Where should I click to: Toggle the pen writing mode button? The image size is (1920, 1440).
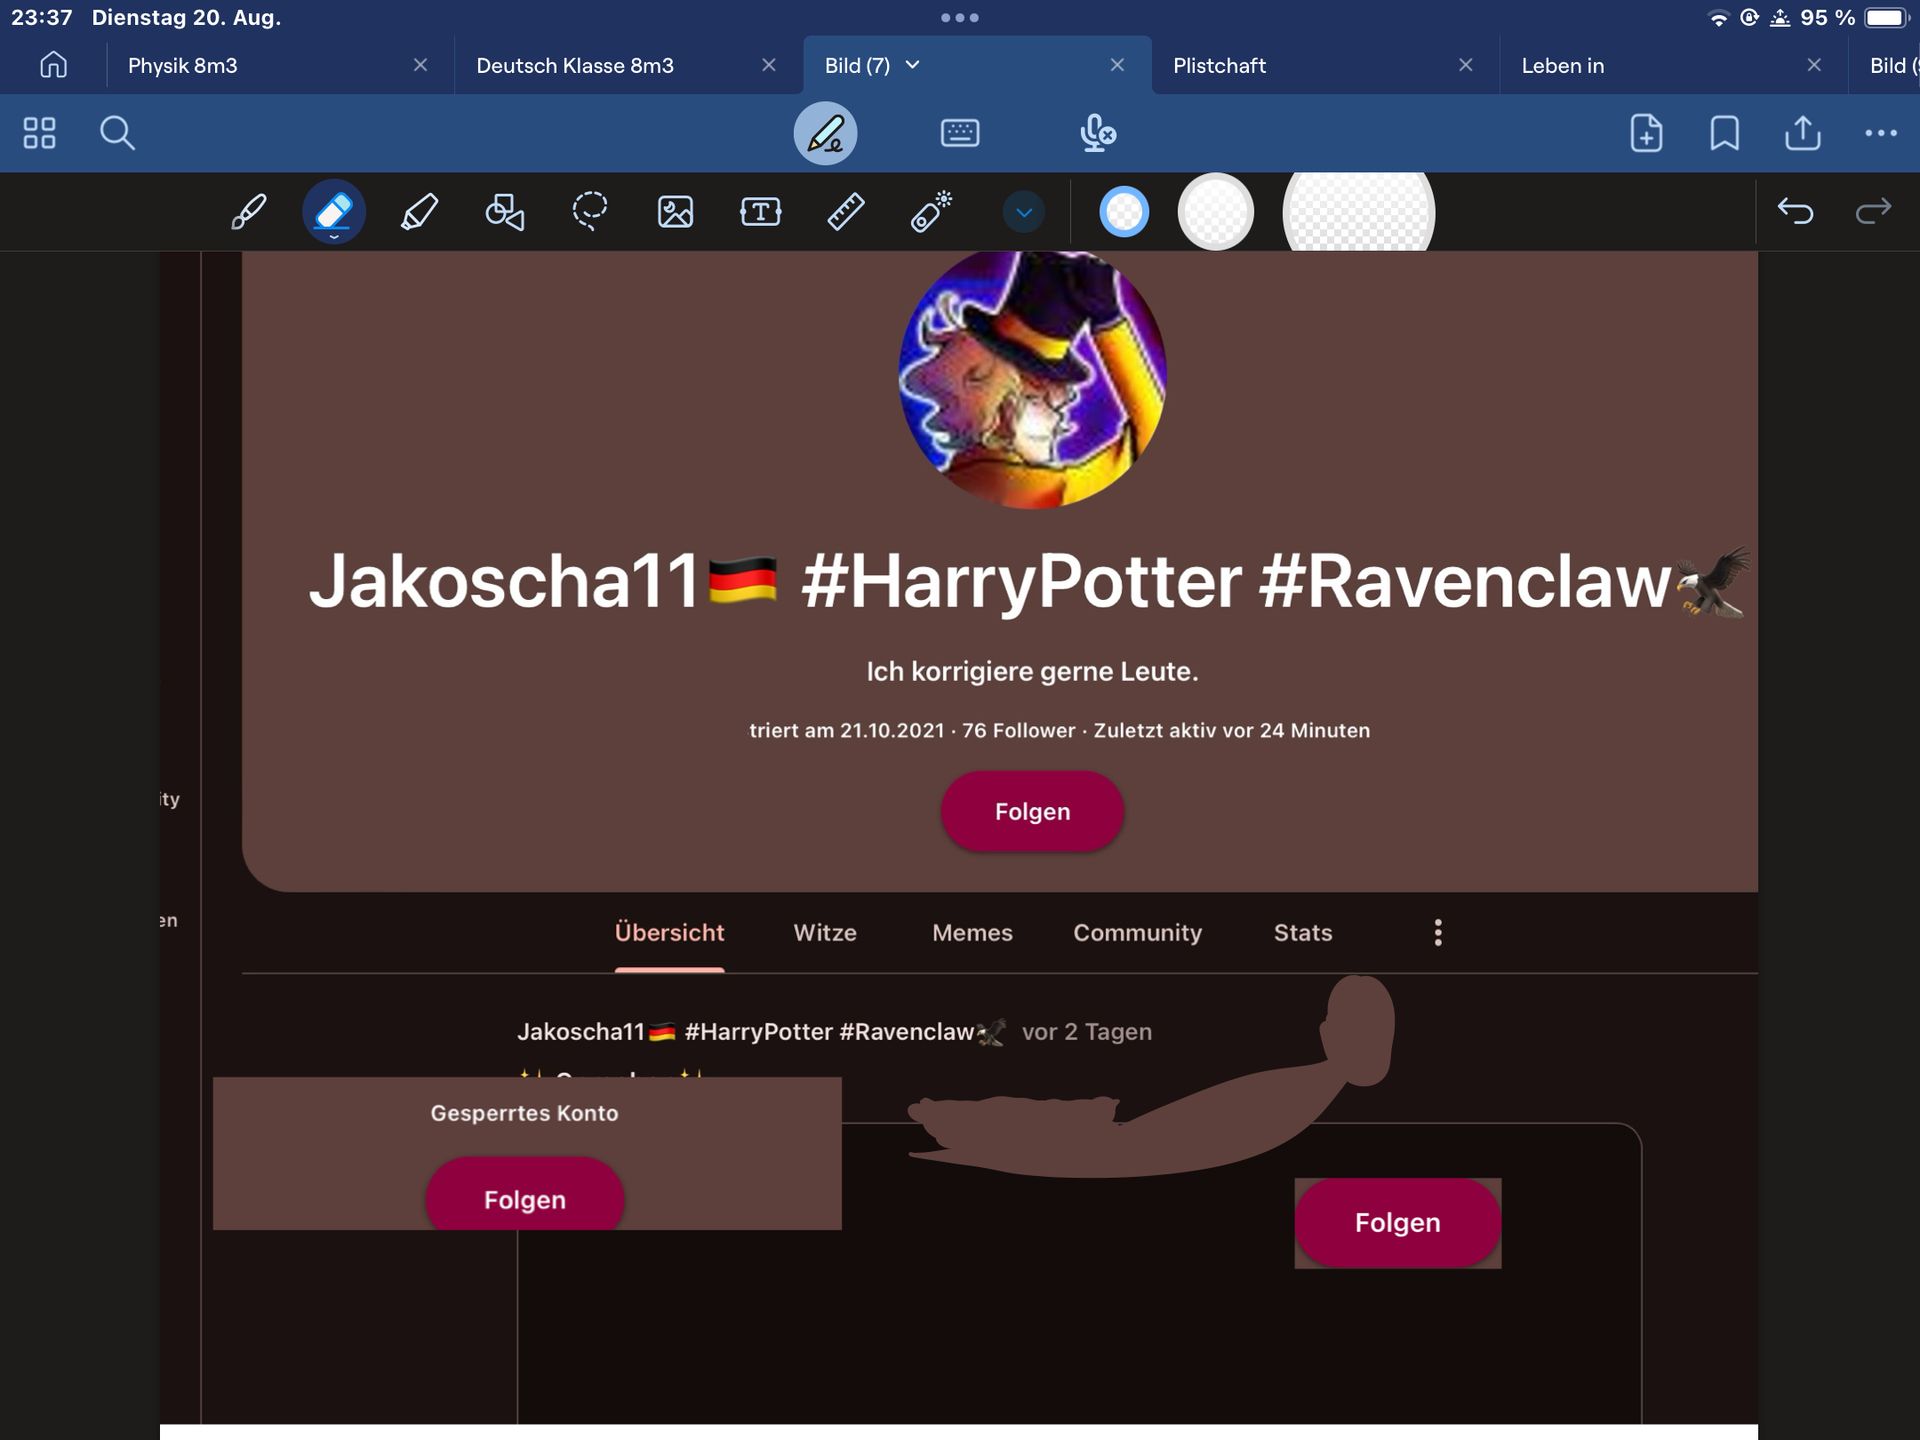(825, 133)
